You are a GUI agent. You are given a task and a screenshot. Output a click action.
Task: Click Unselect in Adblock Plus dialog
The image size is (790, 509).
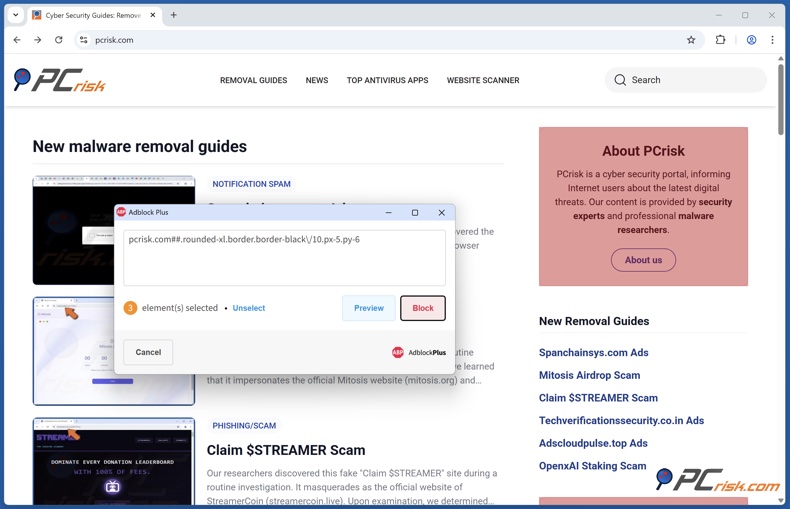pos(249,308)
